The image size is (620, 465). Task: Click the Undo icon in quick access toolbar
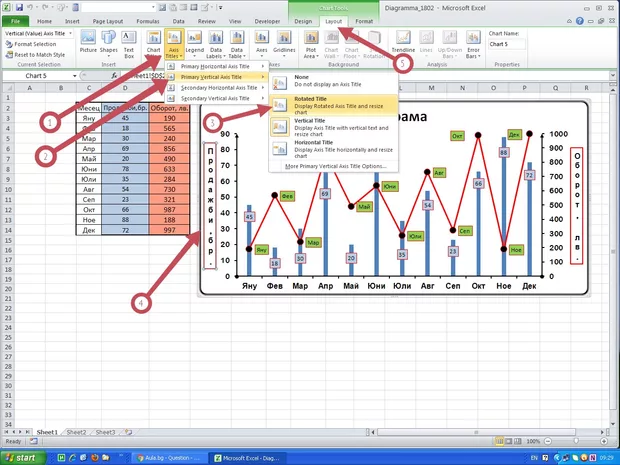(30, 7)
